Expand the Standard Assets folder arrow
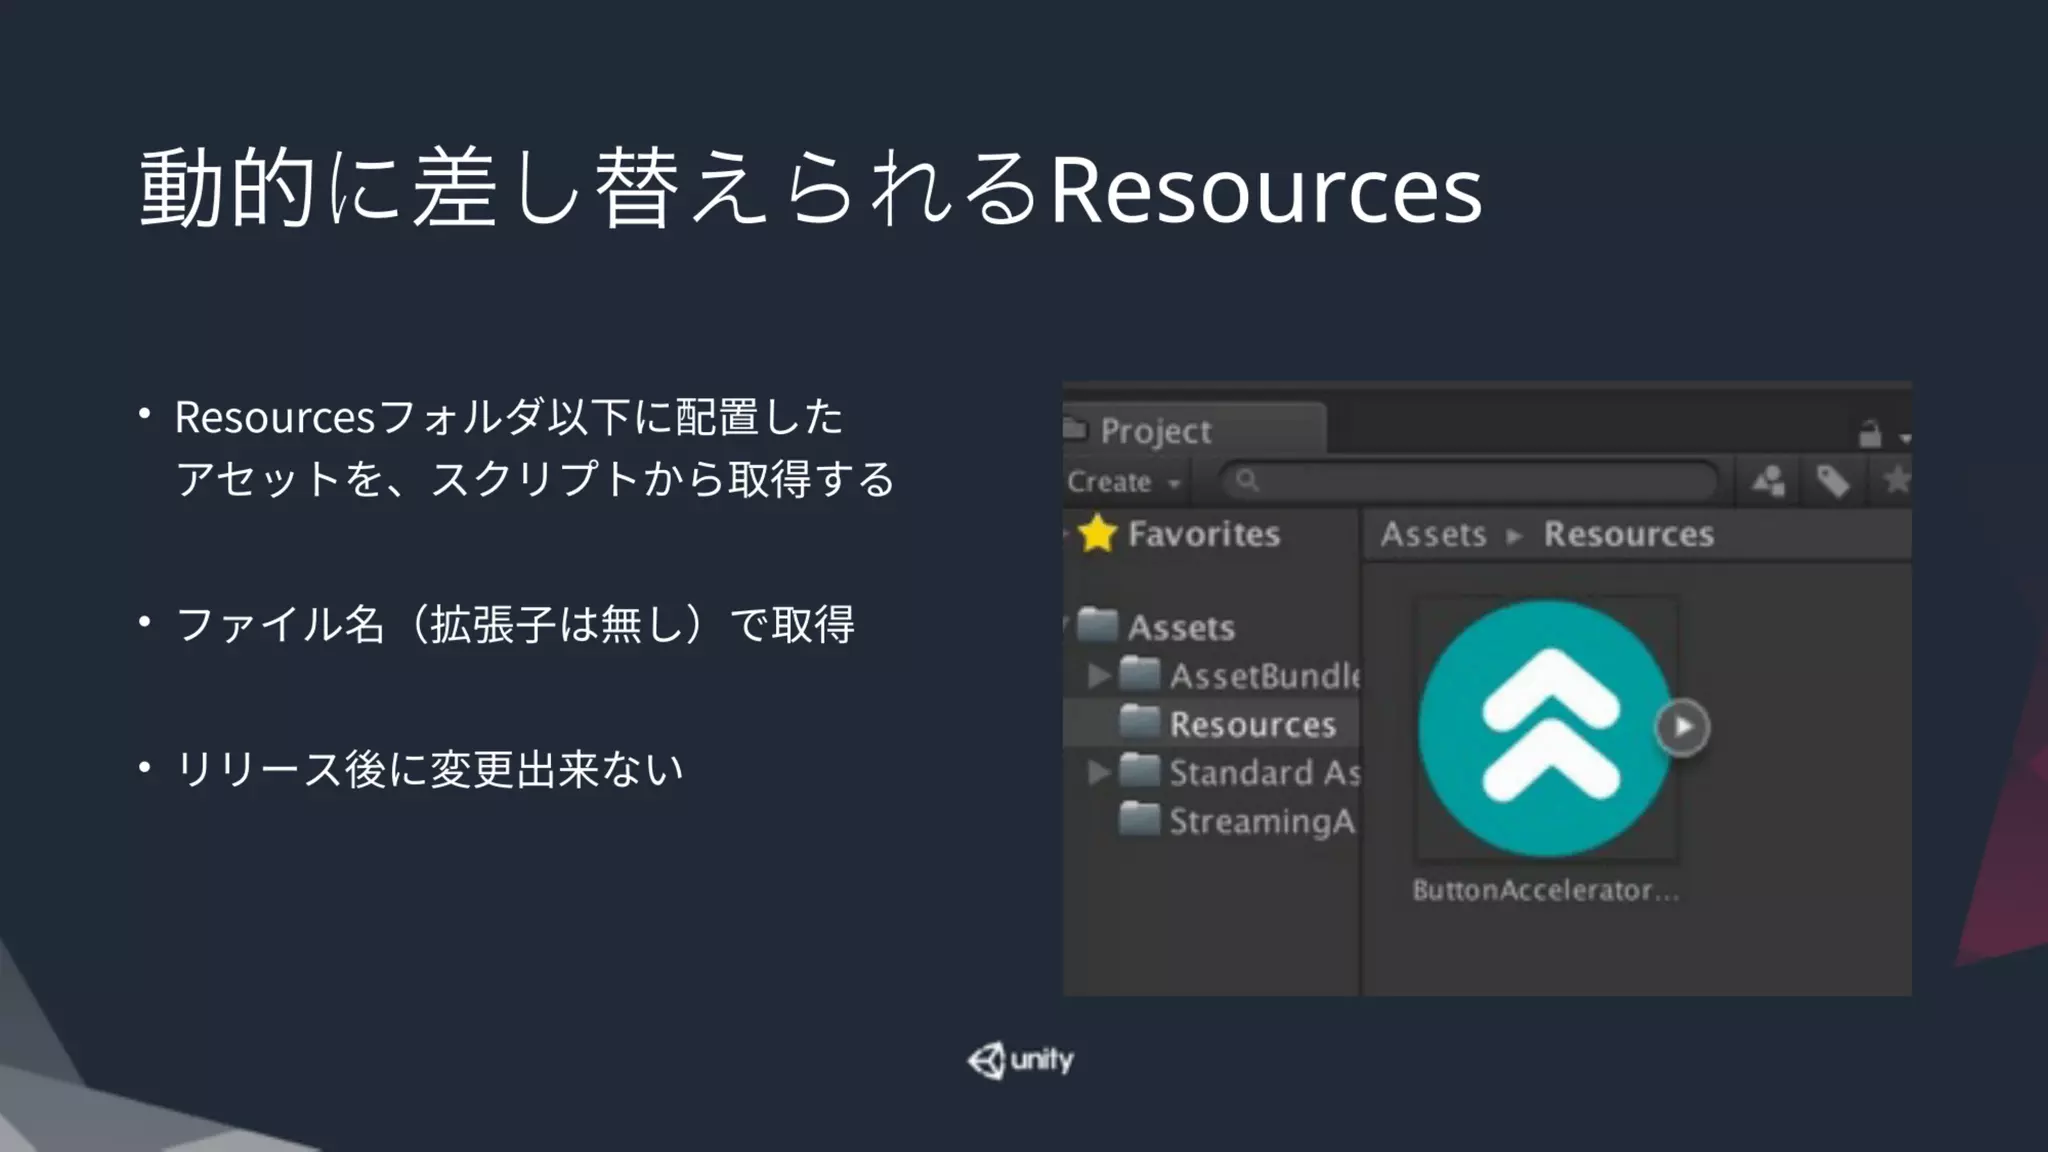The image size is (2048, 1152). pyautogui.click(x=1099, y=772)
